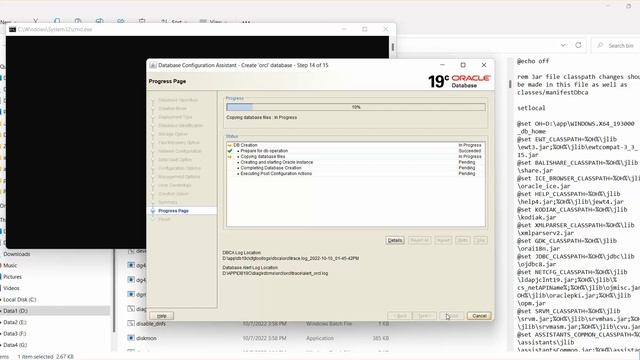Click the in-progress arrow beside DB Creation

point(230,145)
